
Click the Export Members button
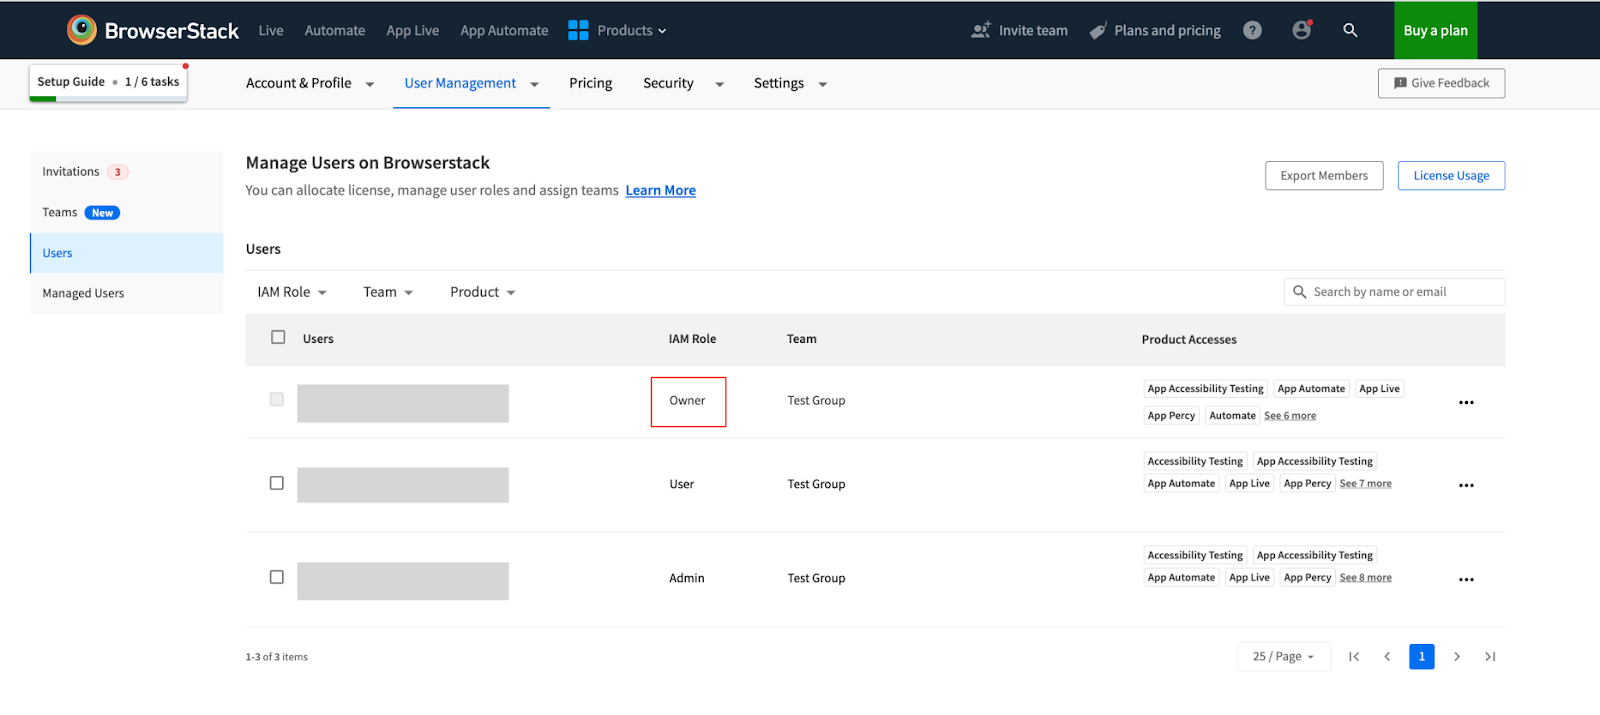click(x=1323, y=176)
